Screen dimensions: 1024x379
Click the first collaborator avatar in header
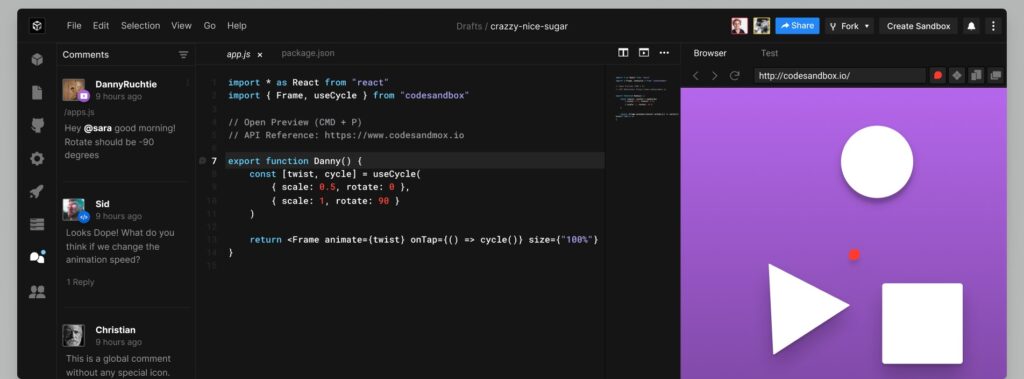point(739,26)
